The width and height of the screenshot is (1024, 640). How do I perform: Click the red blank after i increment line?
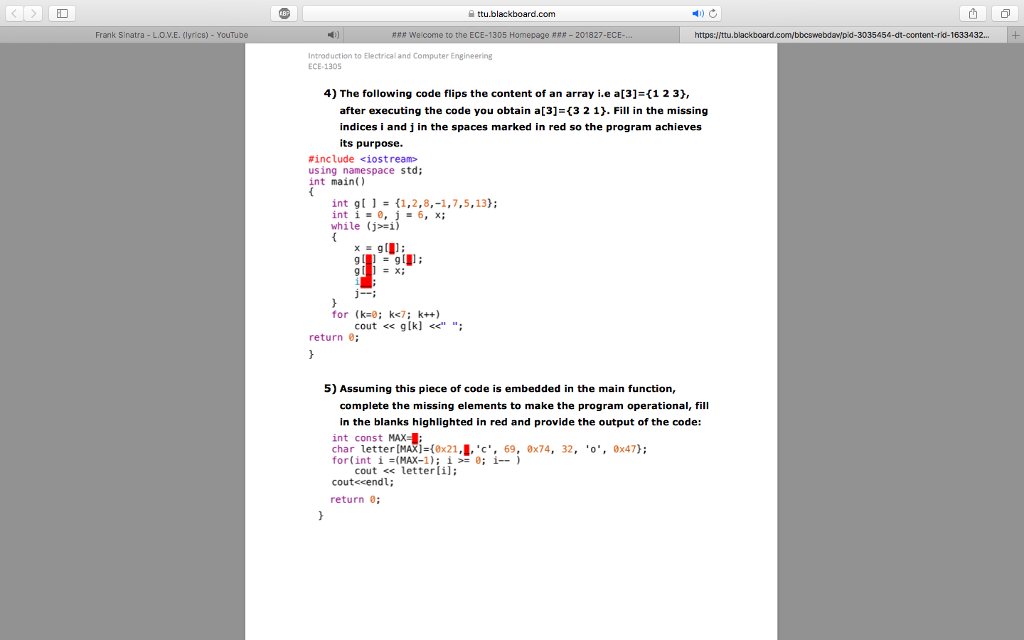coord(366,282)
